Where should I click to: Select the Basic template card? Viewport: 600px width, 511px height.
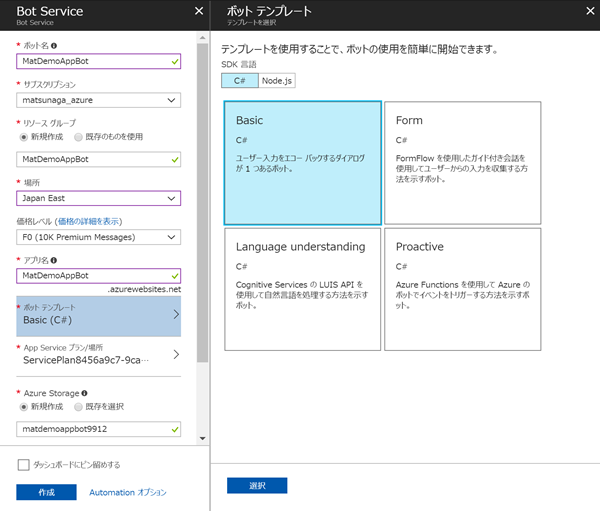[303, 163]
